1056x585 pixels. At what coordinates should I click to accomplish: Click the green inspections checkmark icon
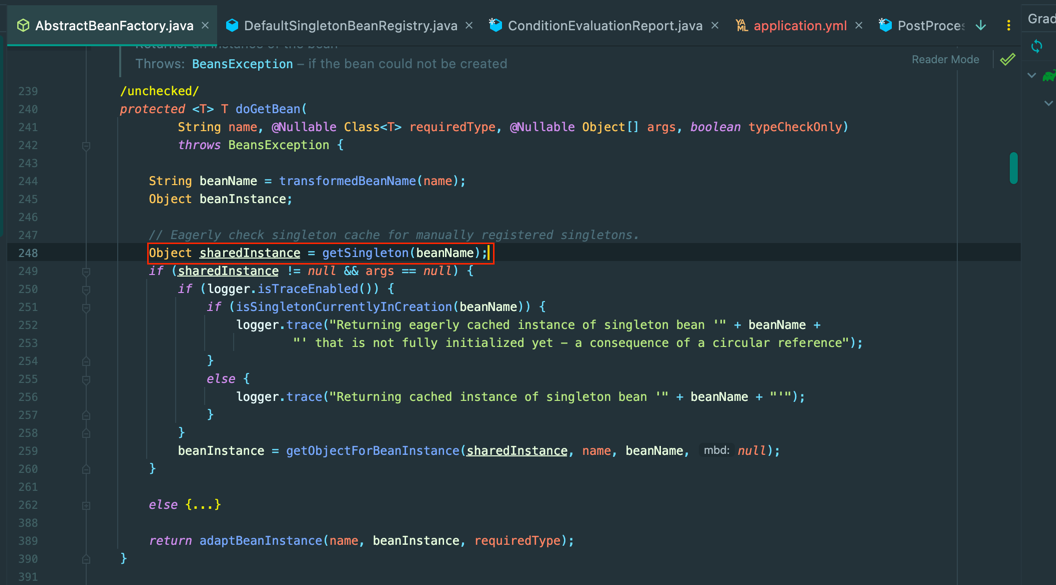(x=1008, y=59)
